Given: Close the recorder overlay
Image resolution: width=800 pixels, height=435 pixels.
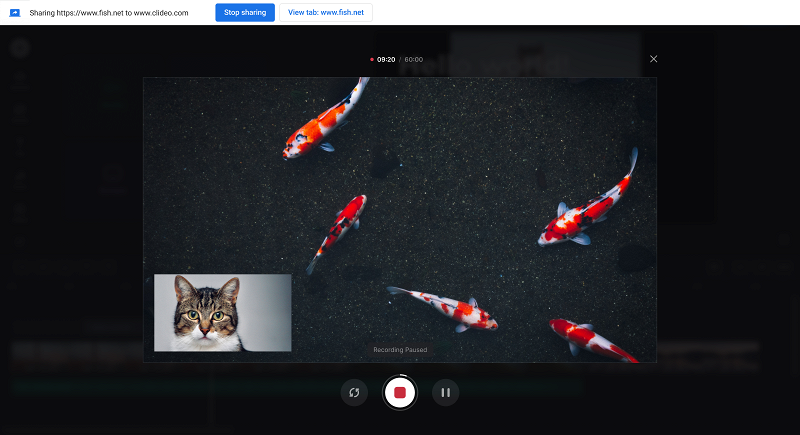Looking at the screenshot, I should (x=654, y=59).
